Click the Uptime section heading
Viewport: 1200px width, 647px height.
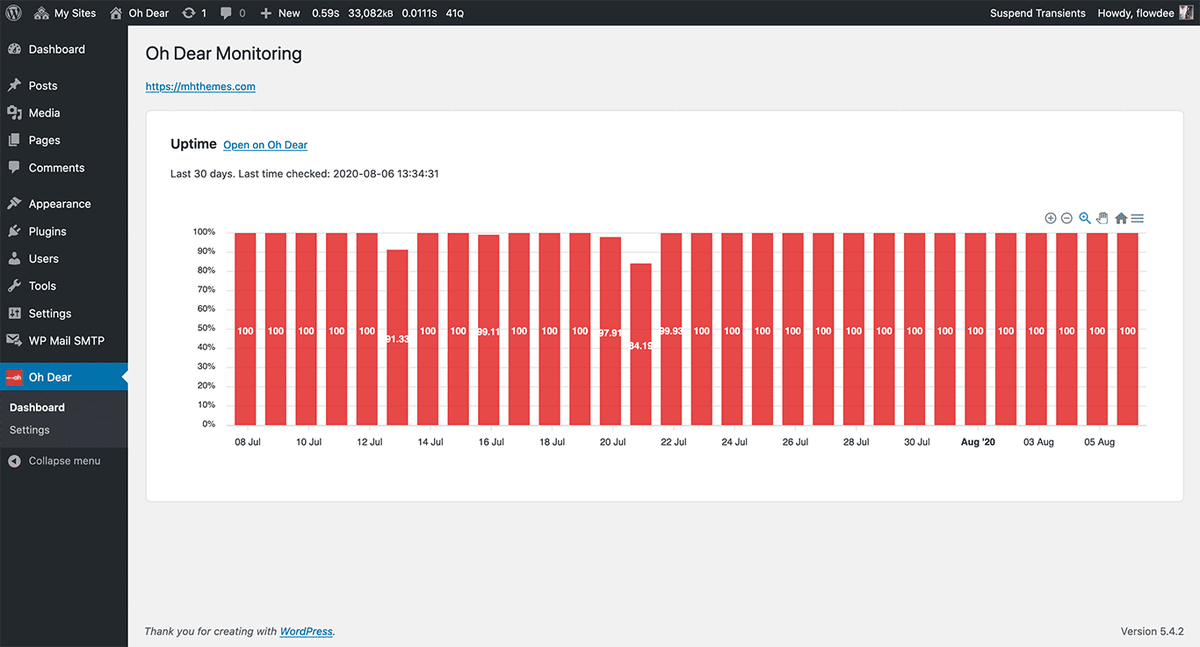point(194,144)
